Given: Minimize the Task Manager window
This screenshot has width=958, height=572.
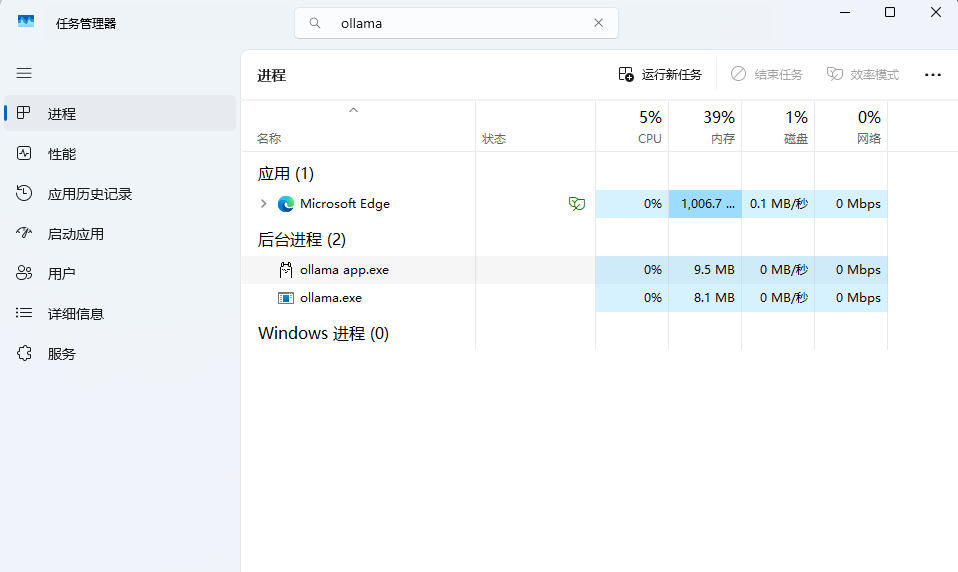Looking at the screenshot, I should 845,12.
